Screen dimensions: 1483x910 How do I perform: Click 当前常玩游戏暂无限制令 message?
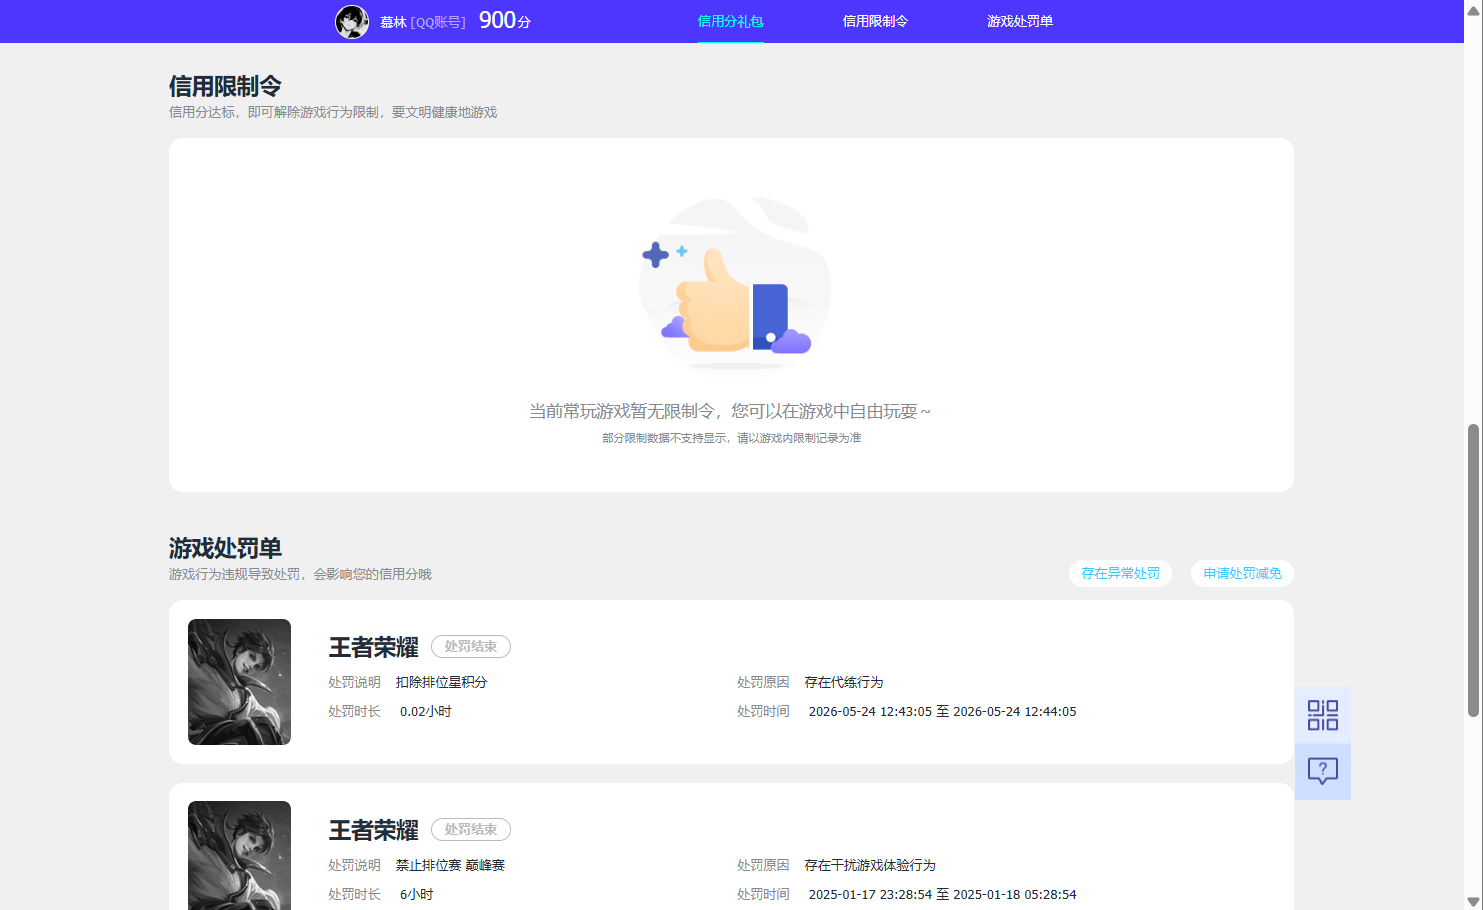(730, 411)
